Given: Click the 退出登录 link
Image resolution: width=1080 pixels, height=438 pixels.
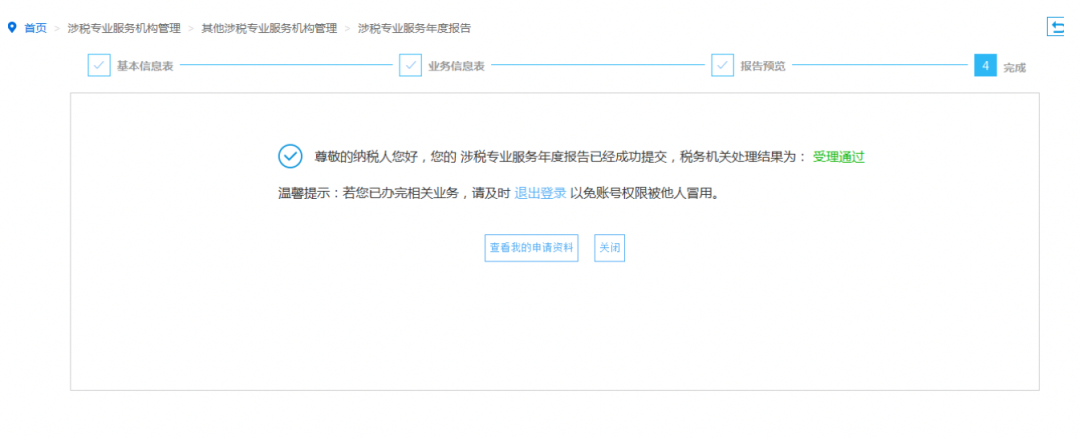Looking at the screenshot, I should 540,194.
